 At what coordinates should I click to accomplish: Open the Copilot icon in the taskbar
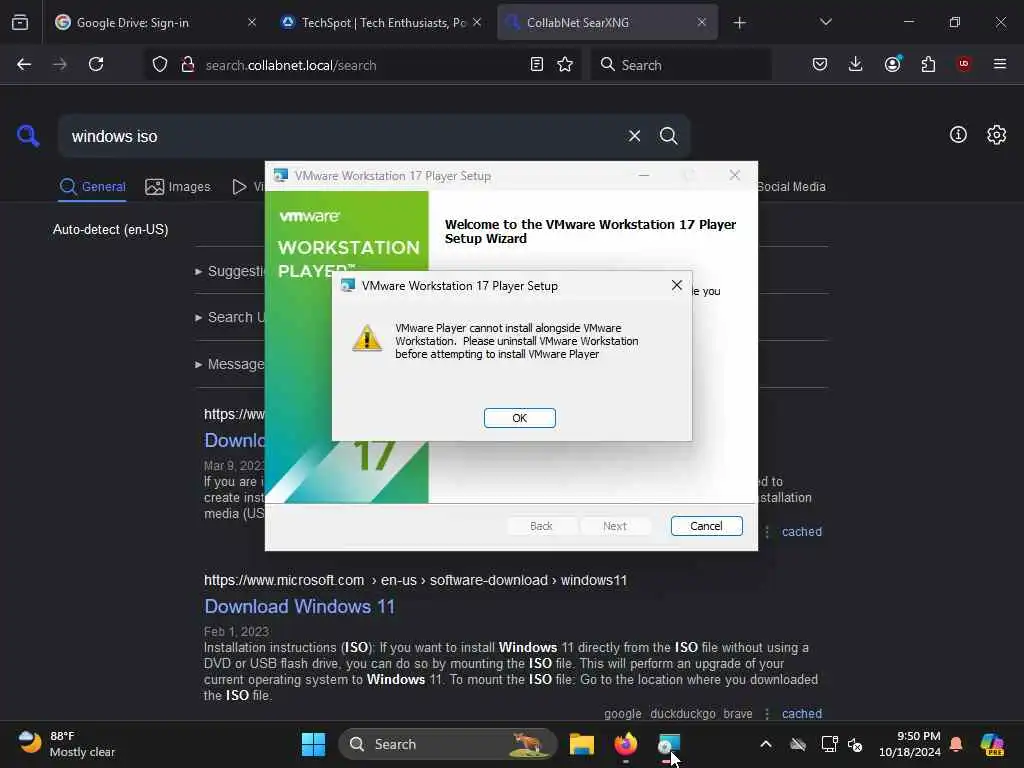pyautogui.click(x=992, y=744)
